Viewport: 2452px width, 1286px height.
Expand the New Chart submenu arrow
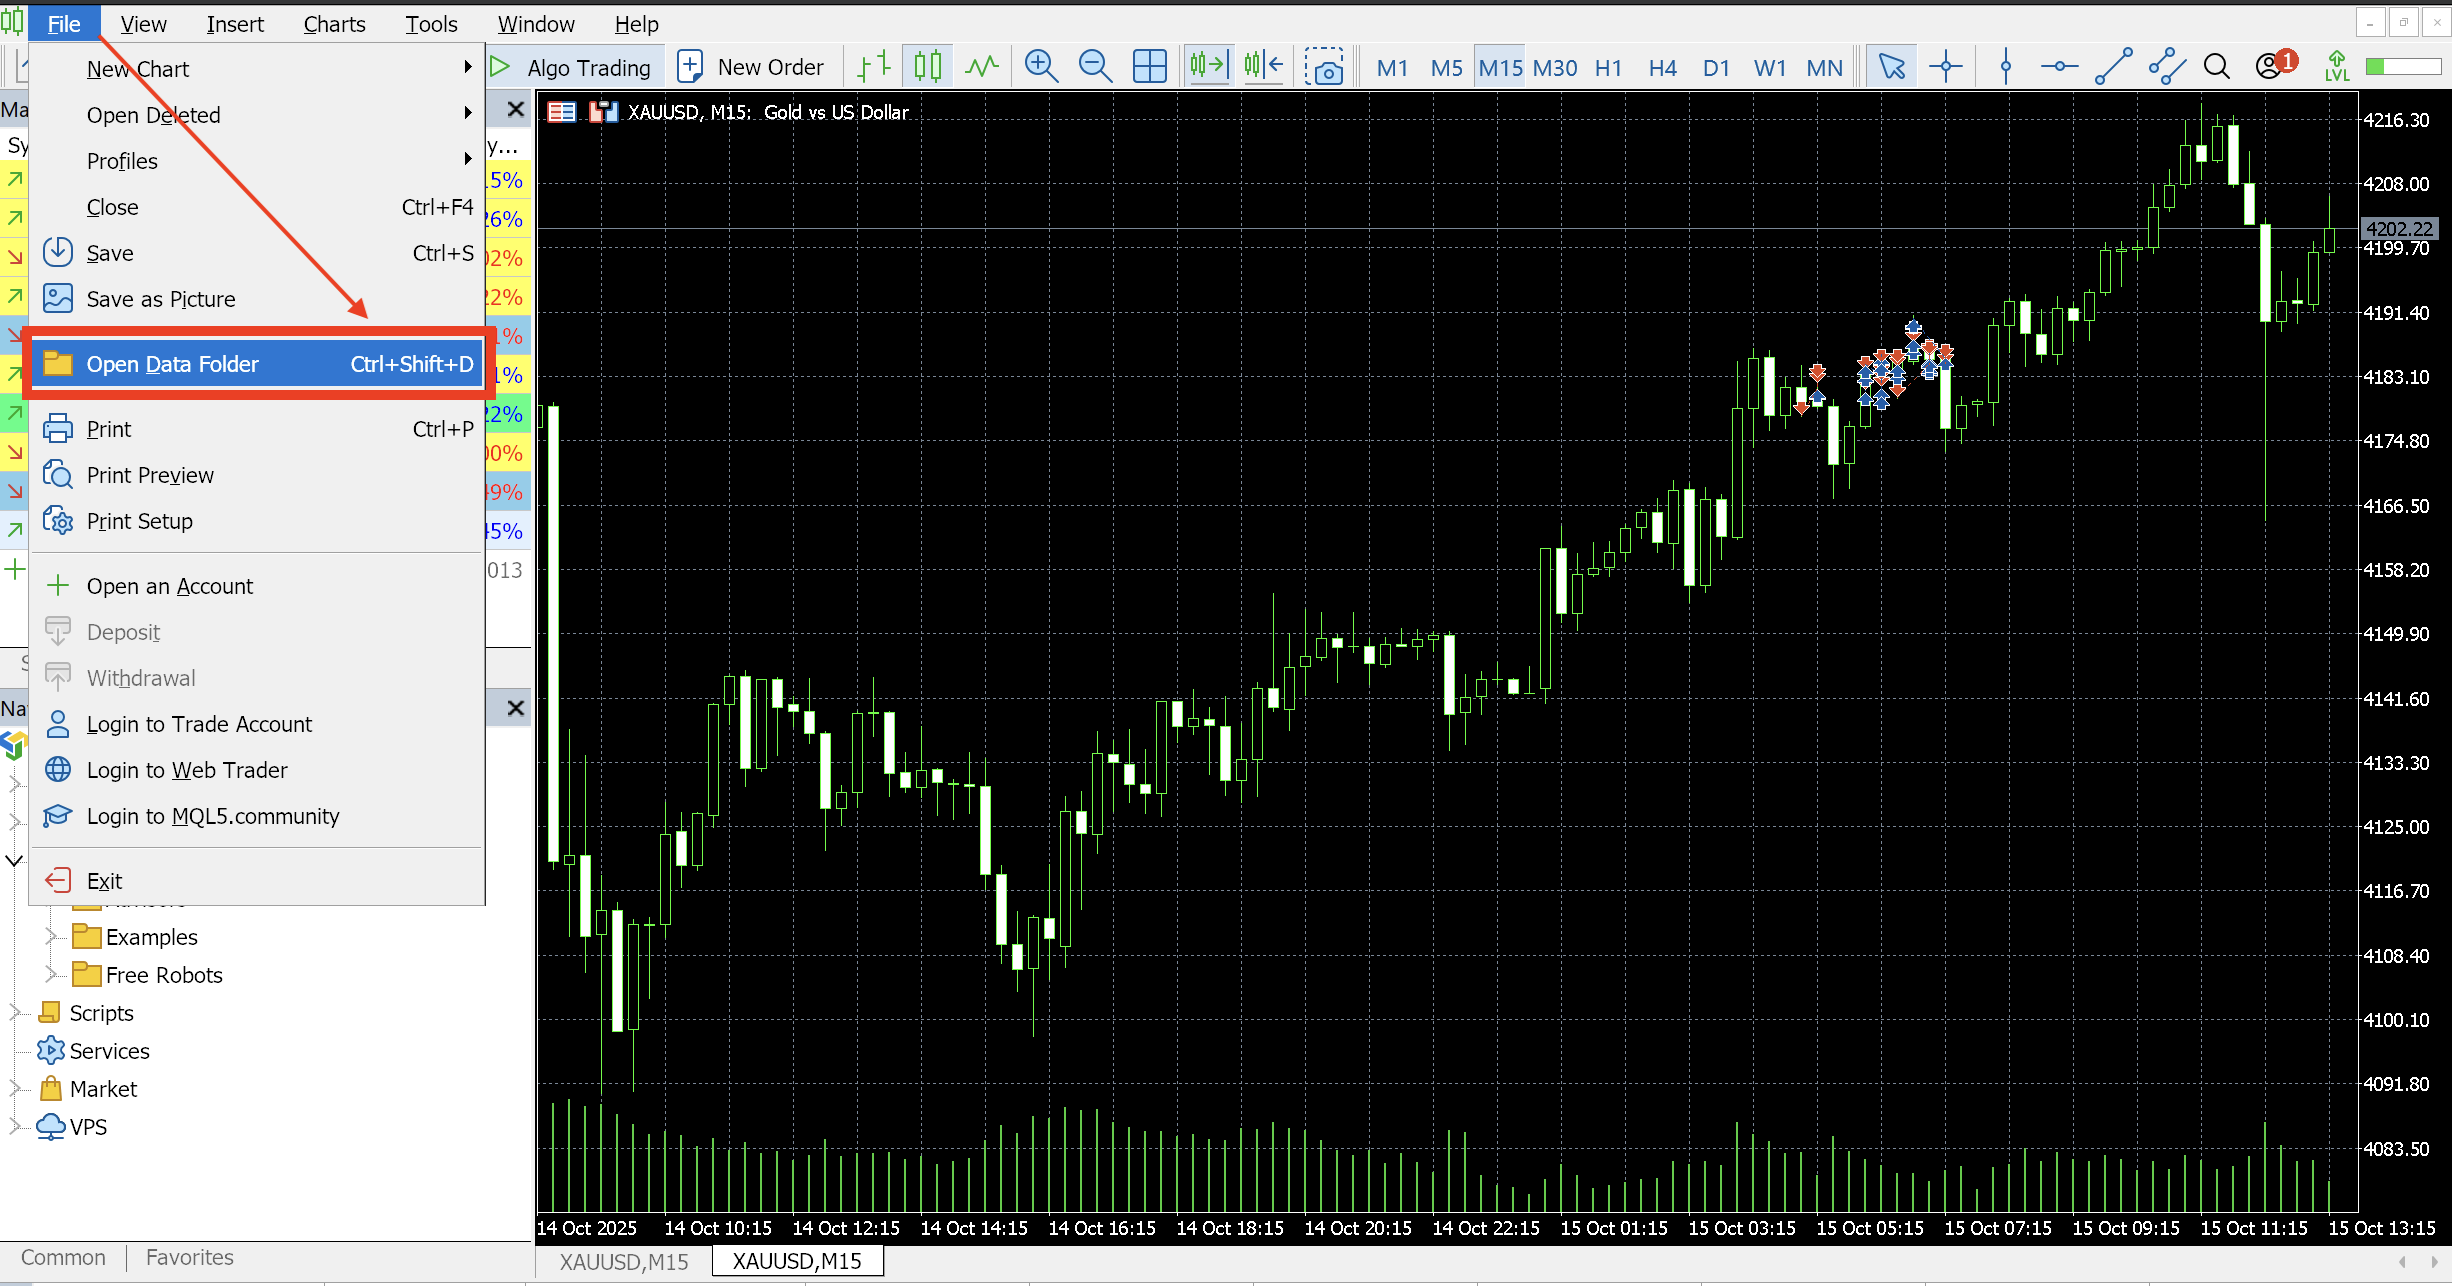(467, 68)
